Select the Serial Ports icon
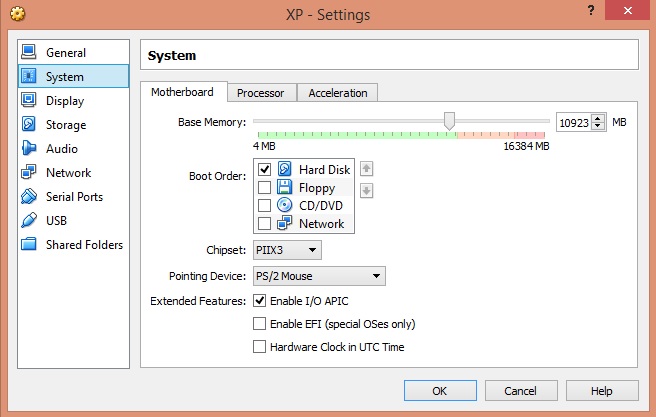Image resolution: width=656 pixels, height=417 pixels. click(28, 196)
